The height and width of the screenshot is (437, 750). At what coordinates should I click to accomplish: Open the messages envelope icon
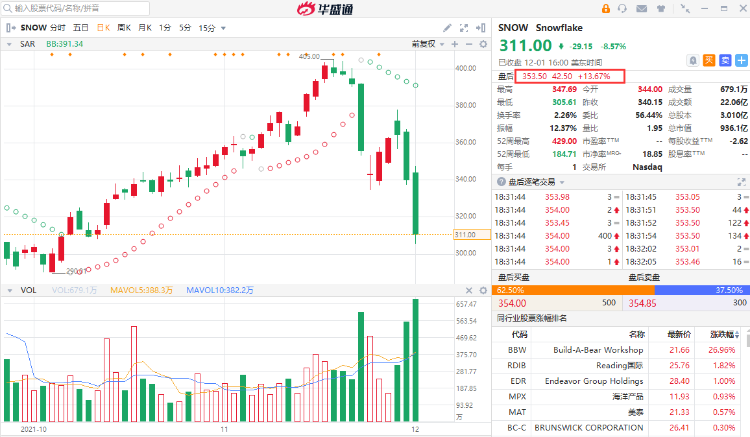click(642, 8)
